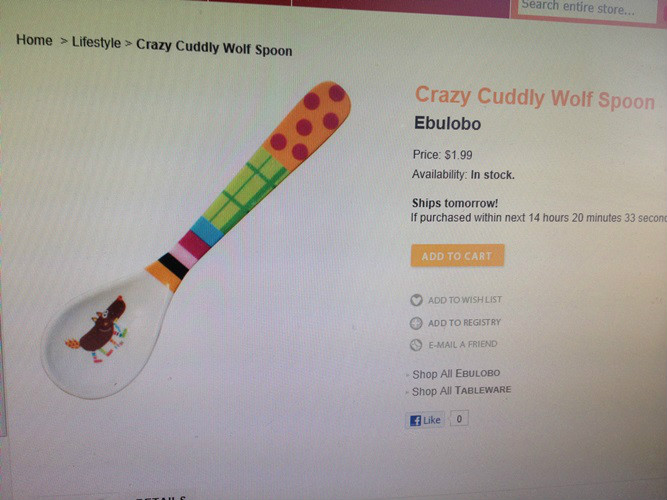This screenshot has width=667, height=500.
Task: Click the heart icon beside Add to Wish List
Action: pyautogui.click(x=416, y=300)
